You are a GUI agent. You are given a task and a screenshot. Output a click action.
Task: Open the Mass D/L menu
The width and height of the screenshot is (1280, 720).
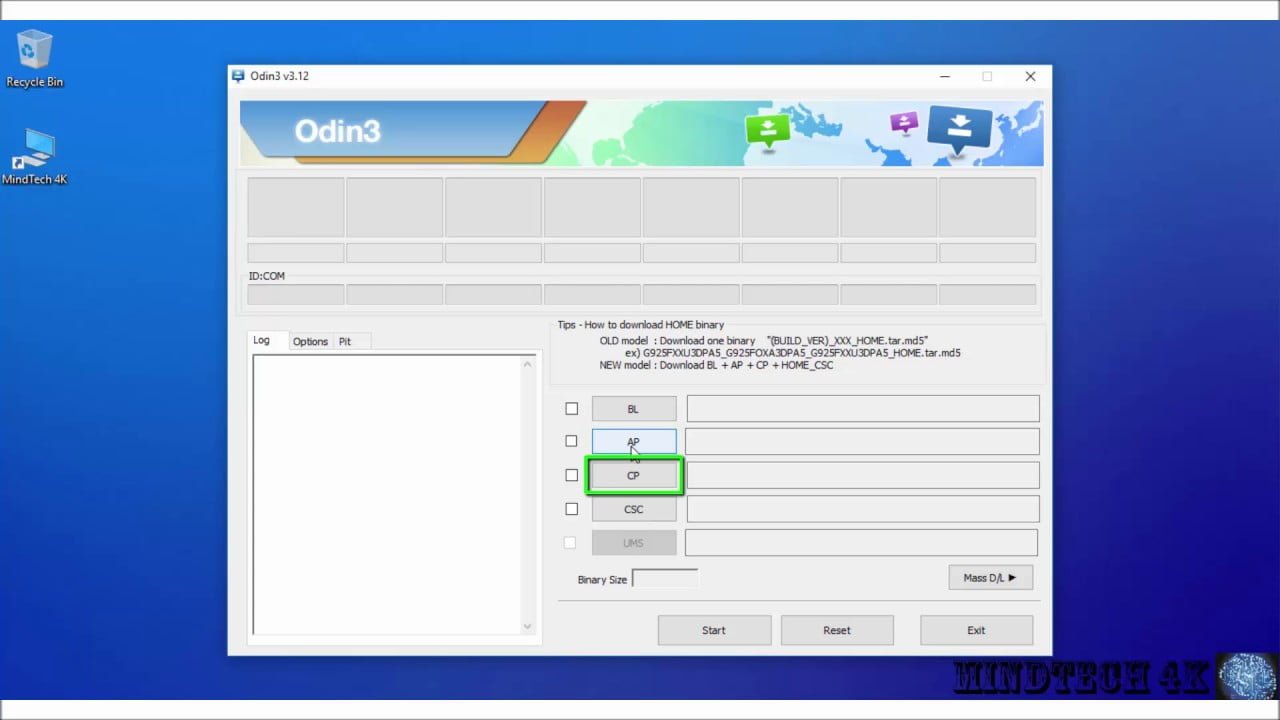[990, 577]
